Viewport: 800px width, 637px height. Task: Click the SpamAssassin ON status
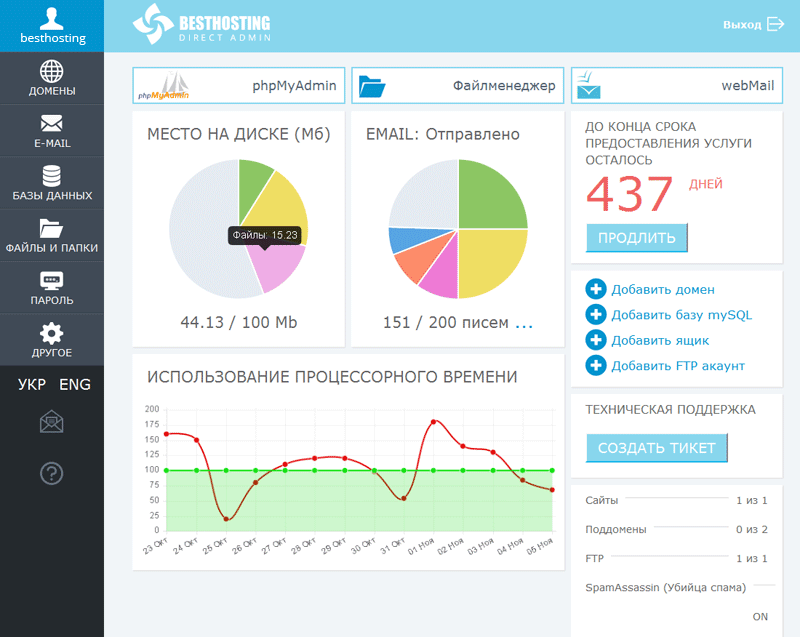click(x=760, y=617)
